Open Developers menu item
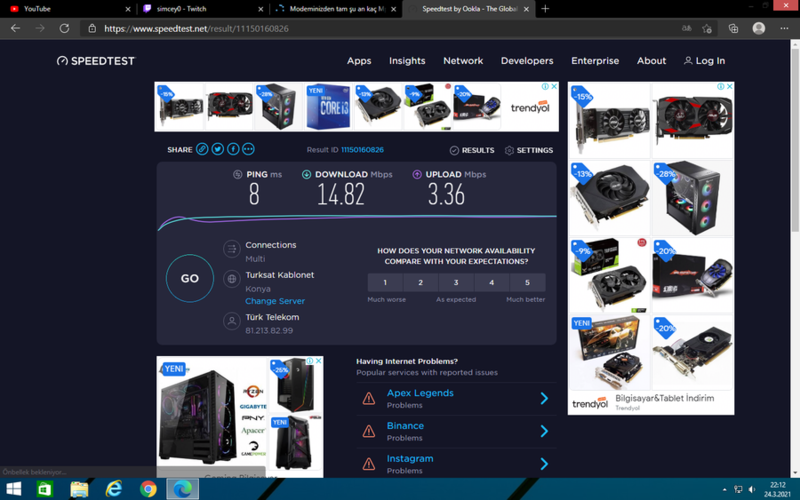This screenshot has width=800, height=500. (527, 61)
